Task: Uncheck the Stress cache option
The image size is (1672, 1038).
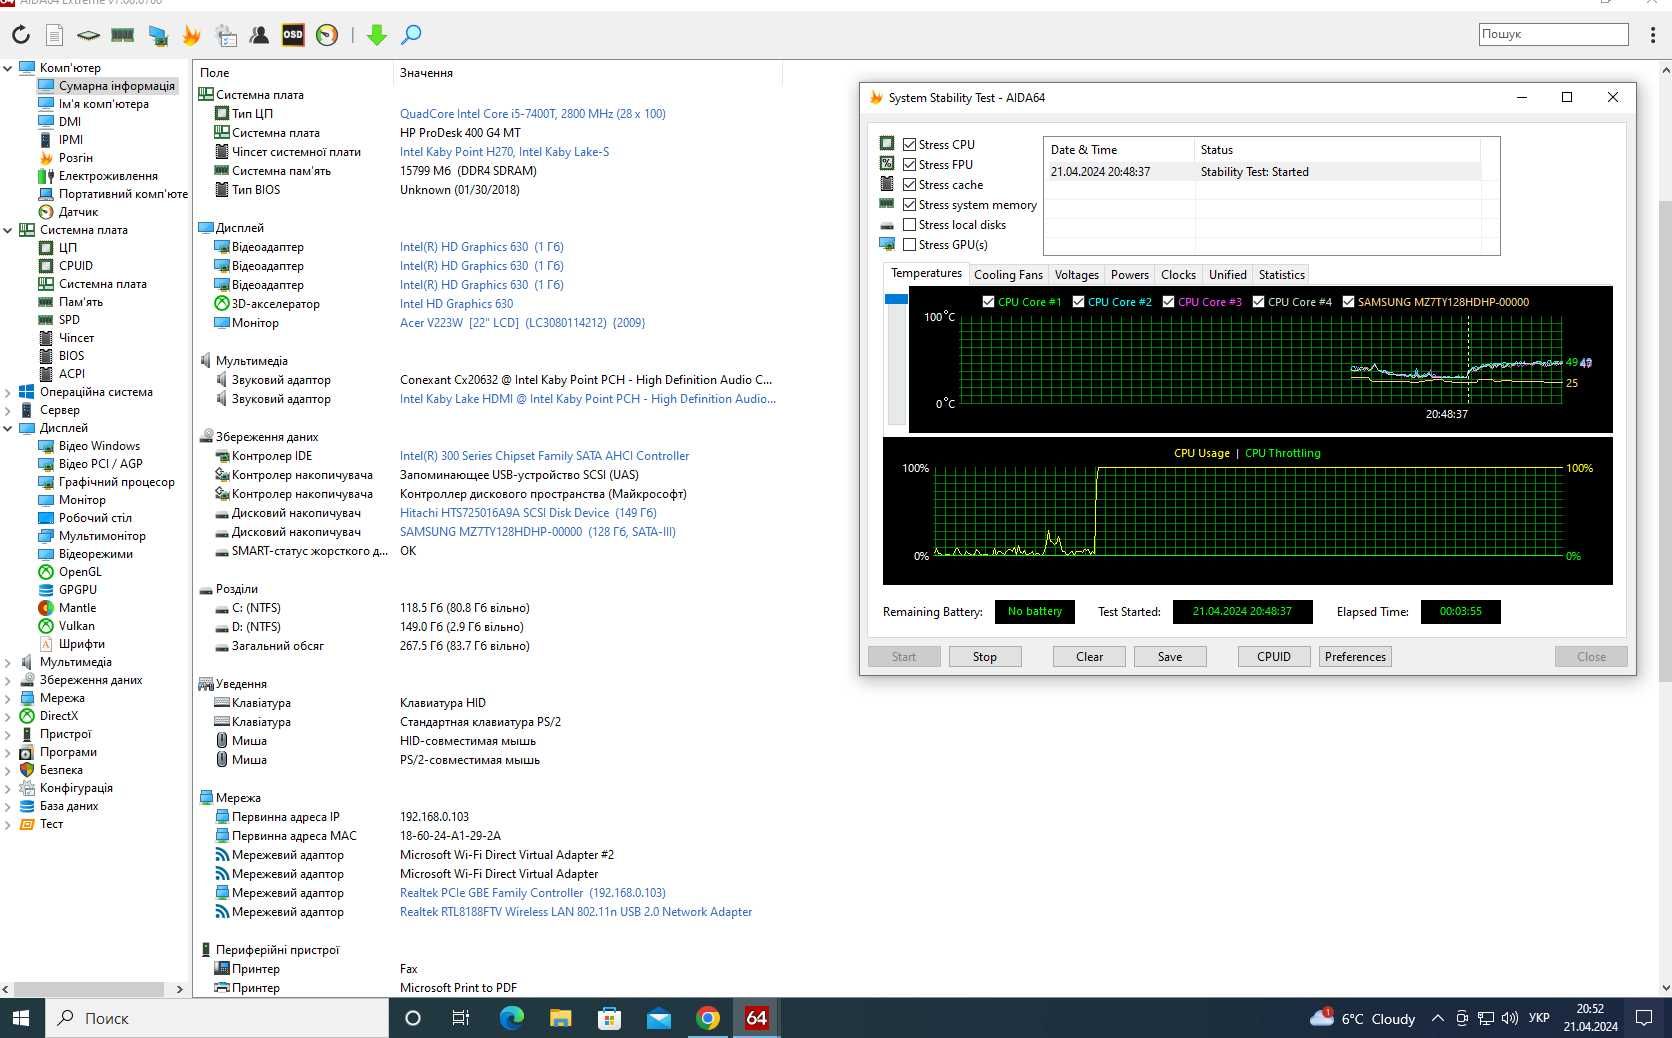Action: click(x=909, y=184)
